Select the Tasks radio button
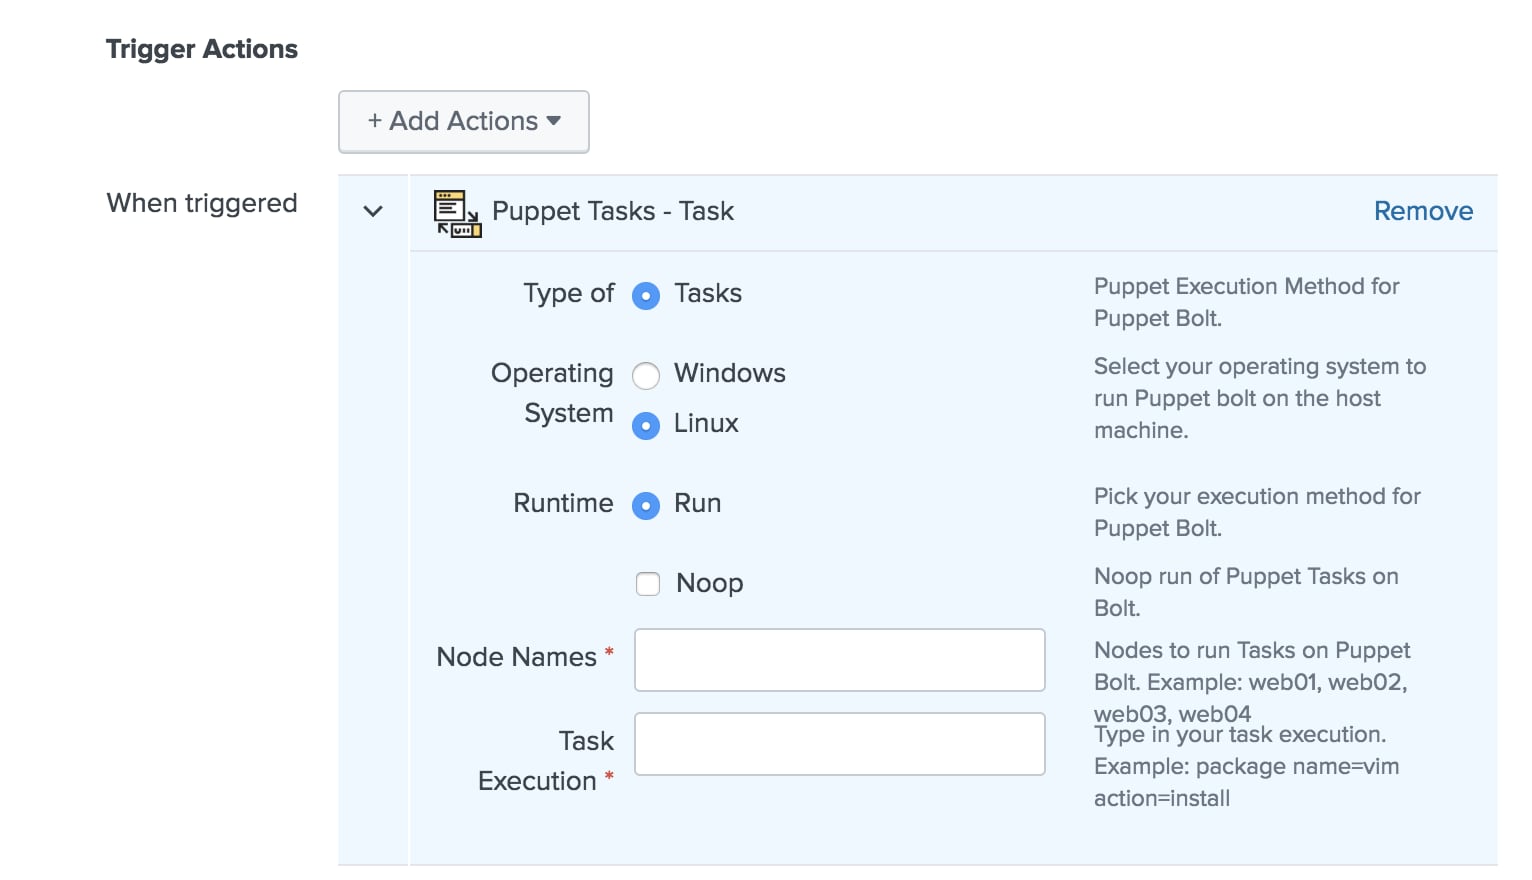 point(646,296)
